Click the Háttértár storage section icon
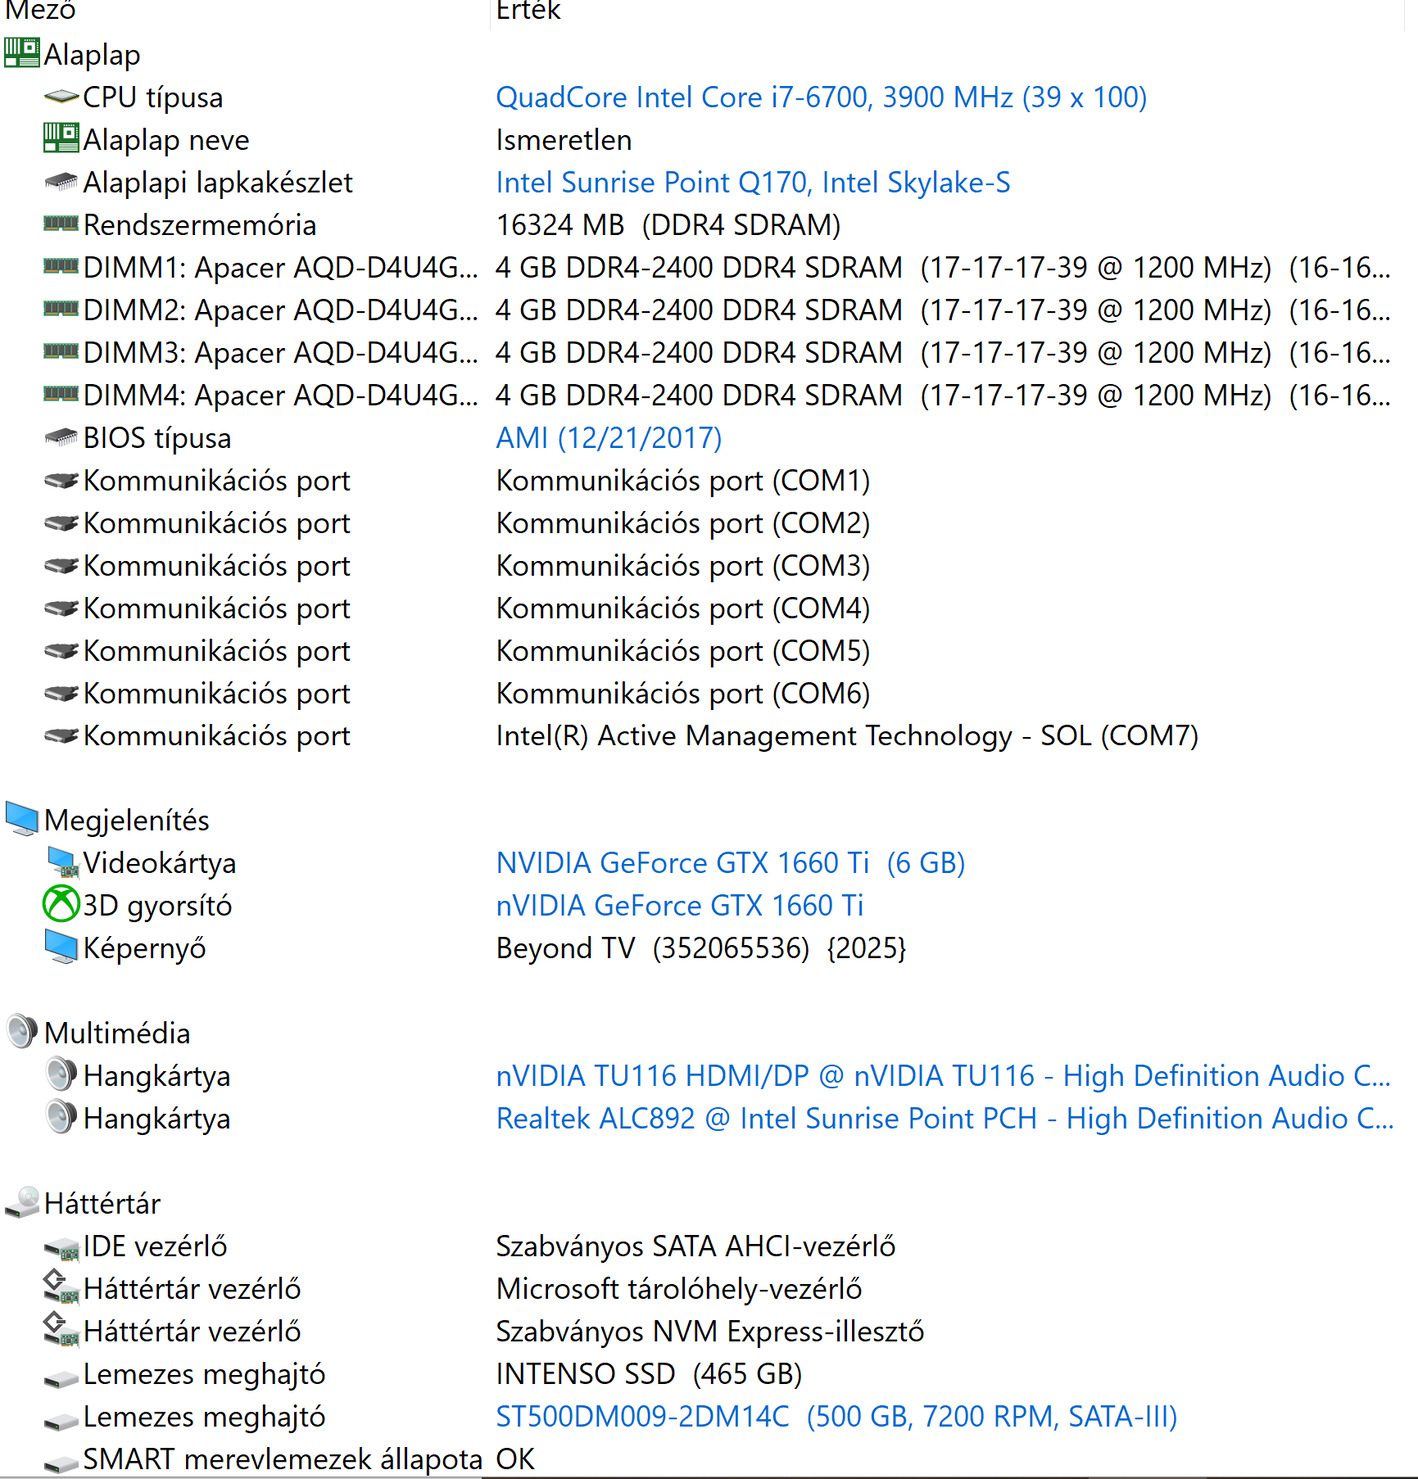Viewport: 1418px width, 1479px height. 22,1203
